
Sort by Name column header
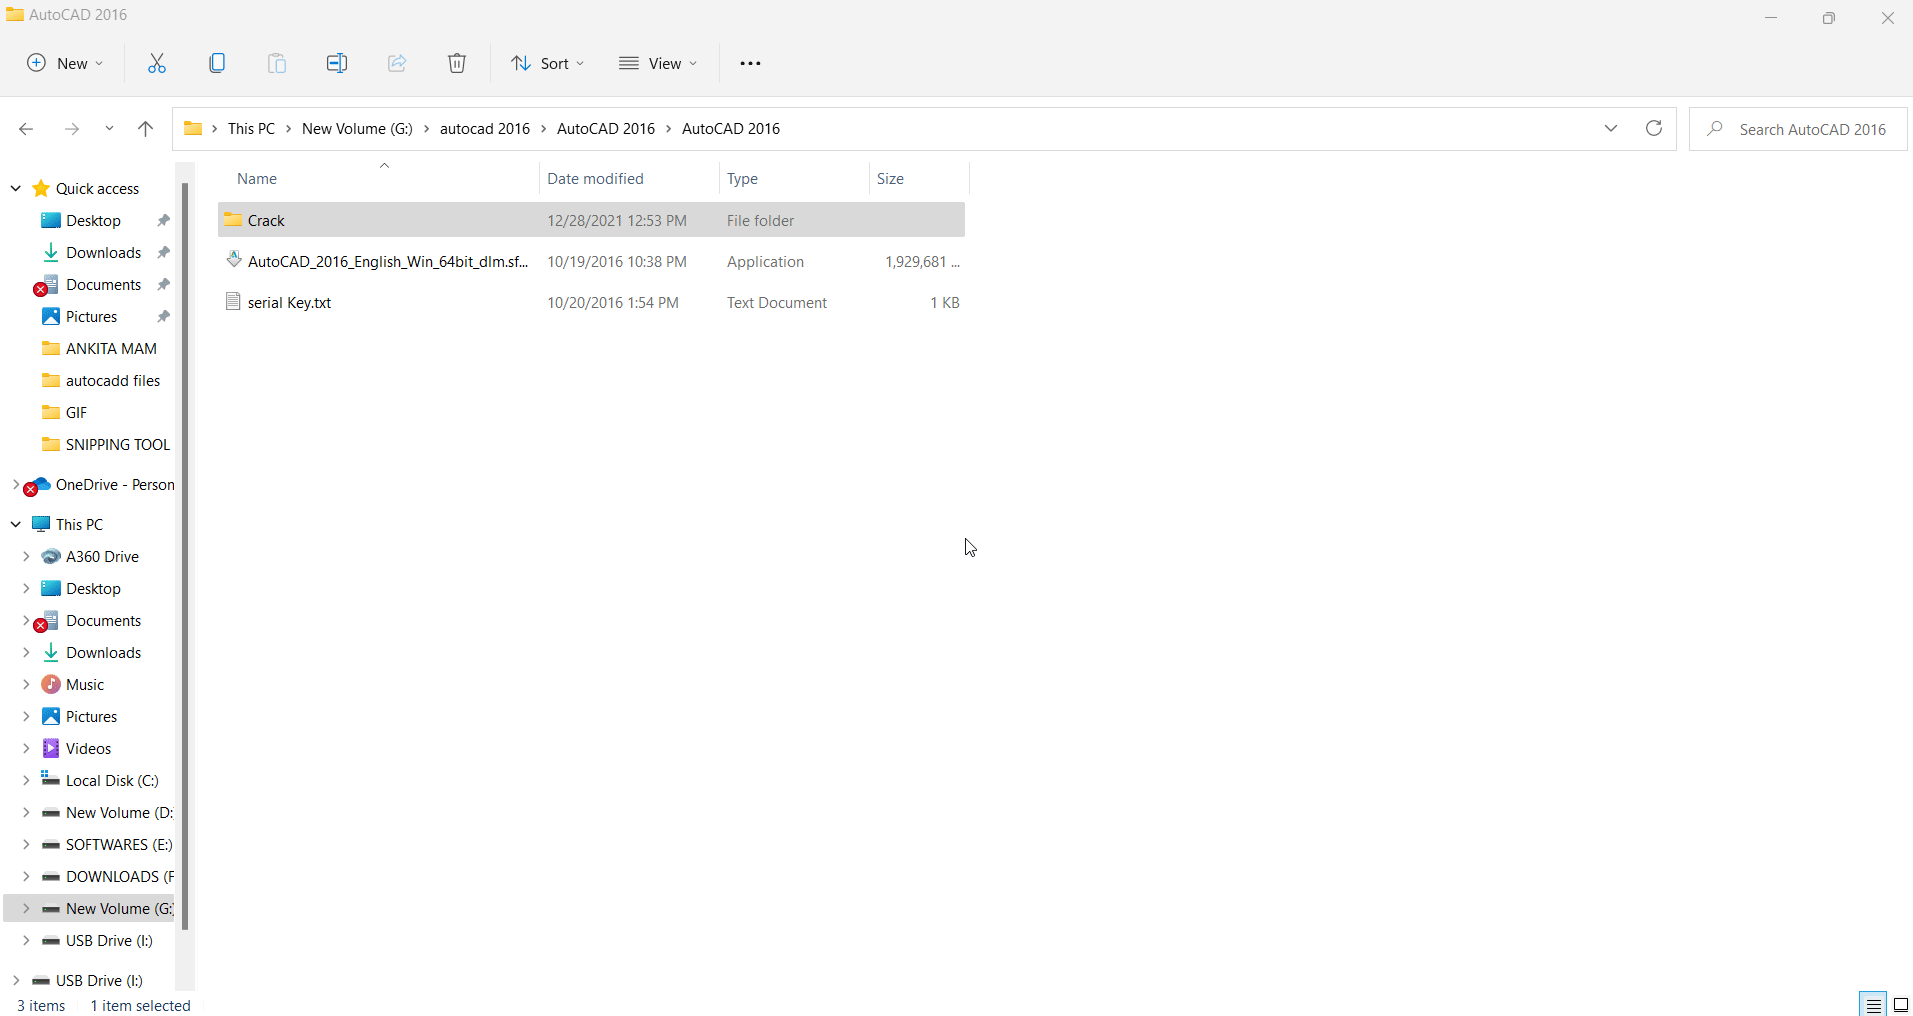pos(378,178)
